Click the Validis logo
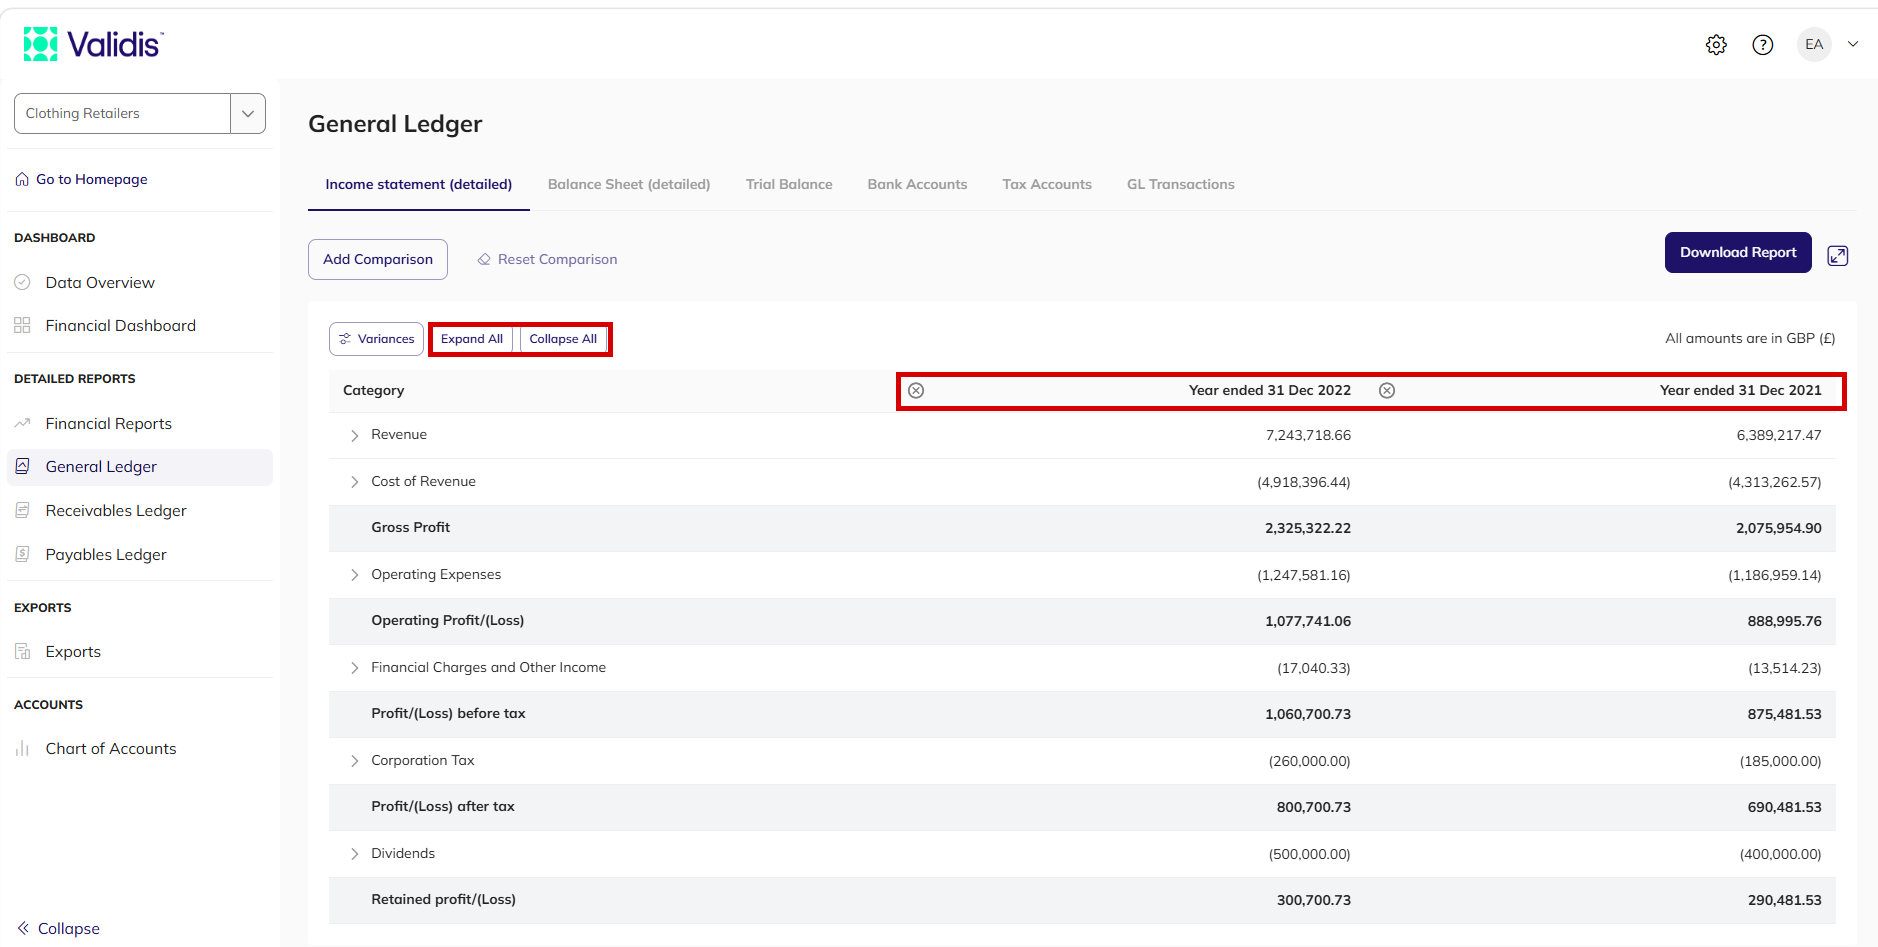1878x947 pixels. [x=93, y=44]
